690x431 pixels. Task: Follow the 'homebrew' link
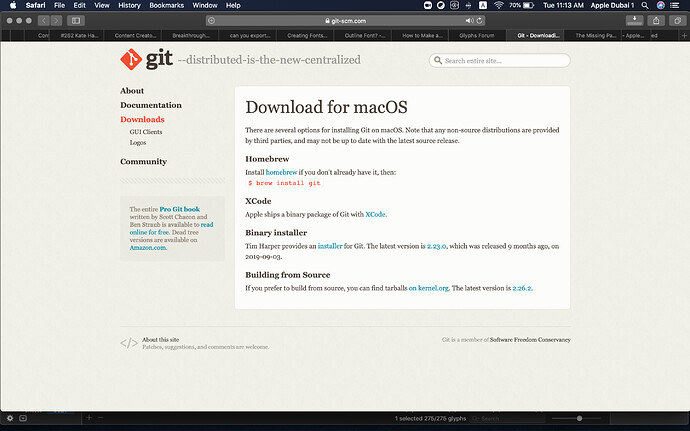[282, 172]
